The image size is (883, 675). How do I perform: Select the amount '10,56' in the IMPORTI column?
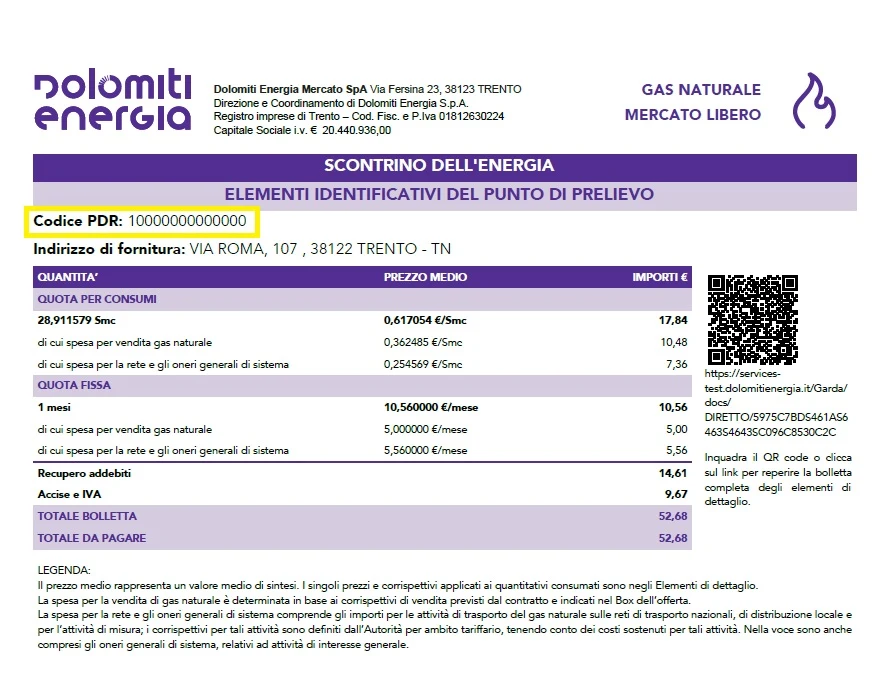673,408
